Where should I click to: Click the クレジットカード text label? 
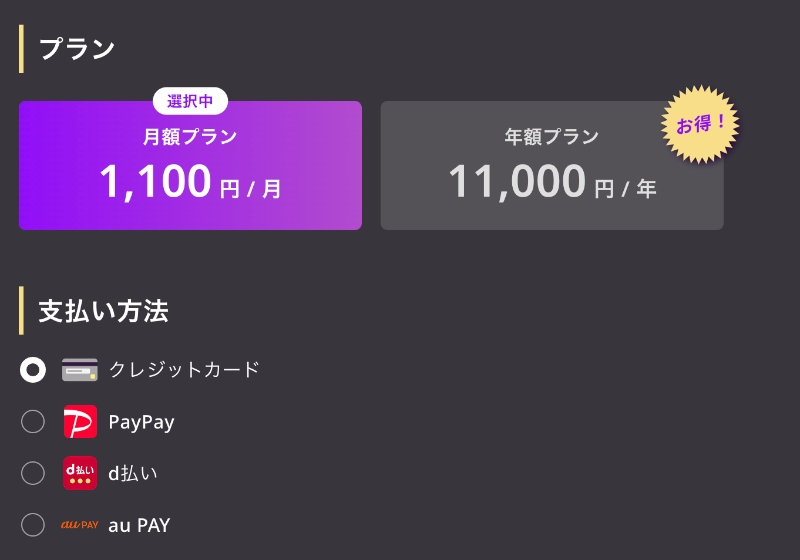click(184, 370)
